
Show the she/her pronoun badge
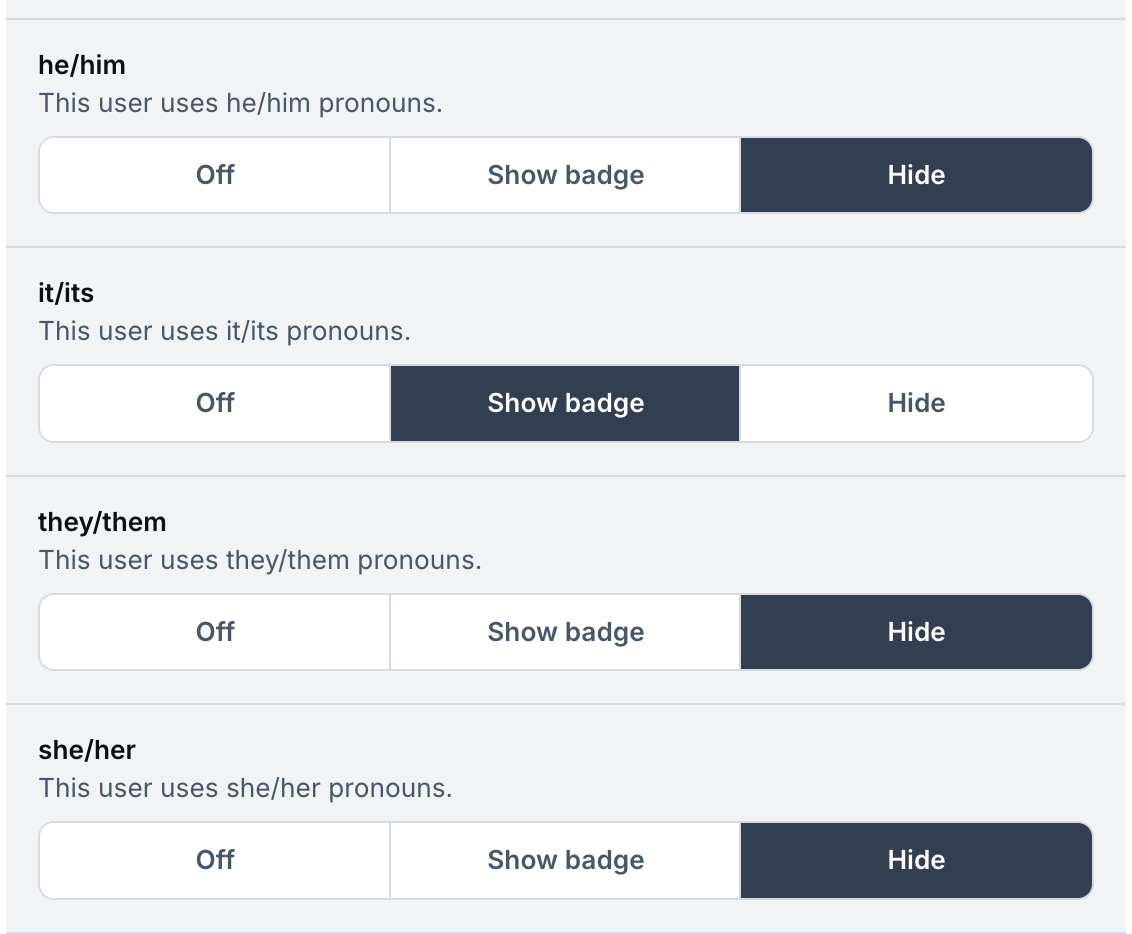(565, 860)
